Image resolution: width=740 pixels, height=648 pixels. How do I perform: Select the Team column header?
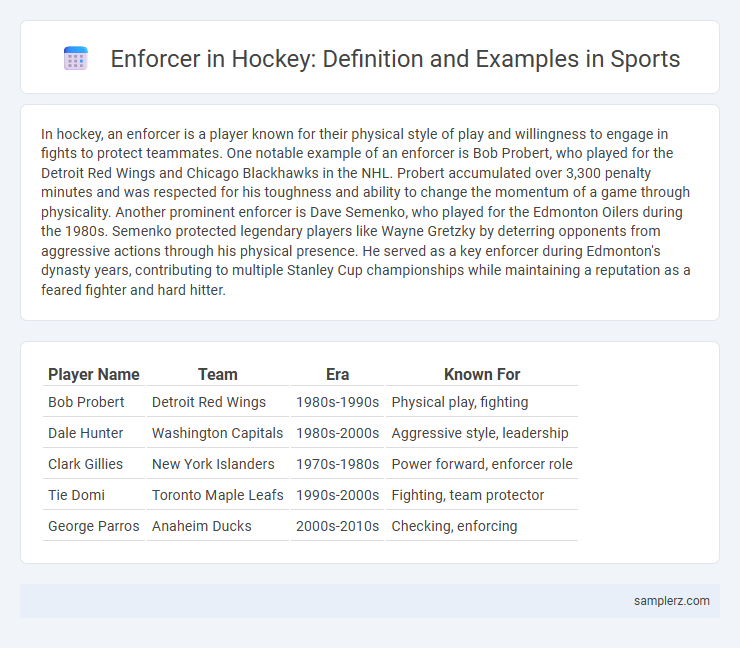tap(218, 374)
